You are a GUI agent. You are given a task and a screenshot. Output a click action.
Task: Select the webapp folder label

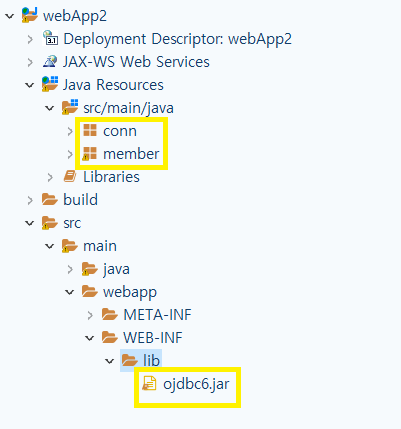click(130, 292)
